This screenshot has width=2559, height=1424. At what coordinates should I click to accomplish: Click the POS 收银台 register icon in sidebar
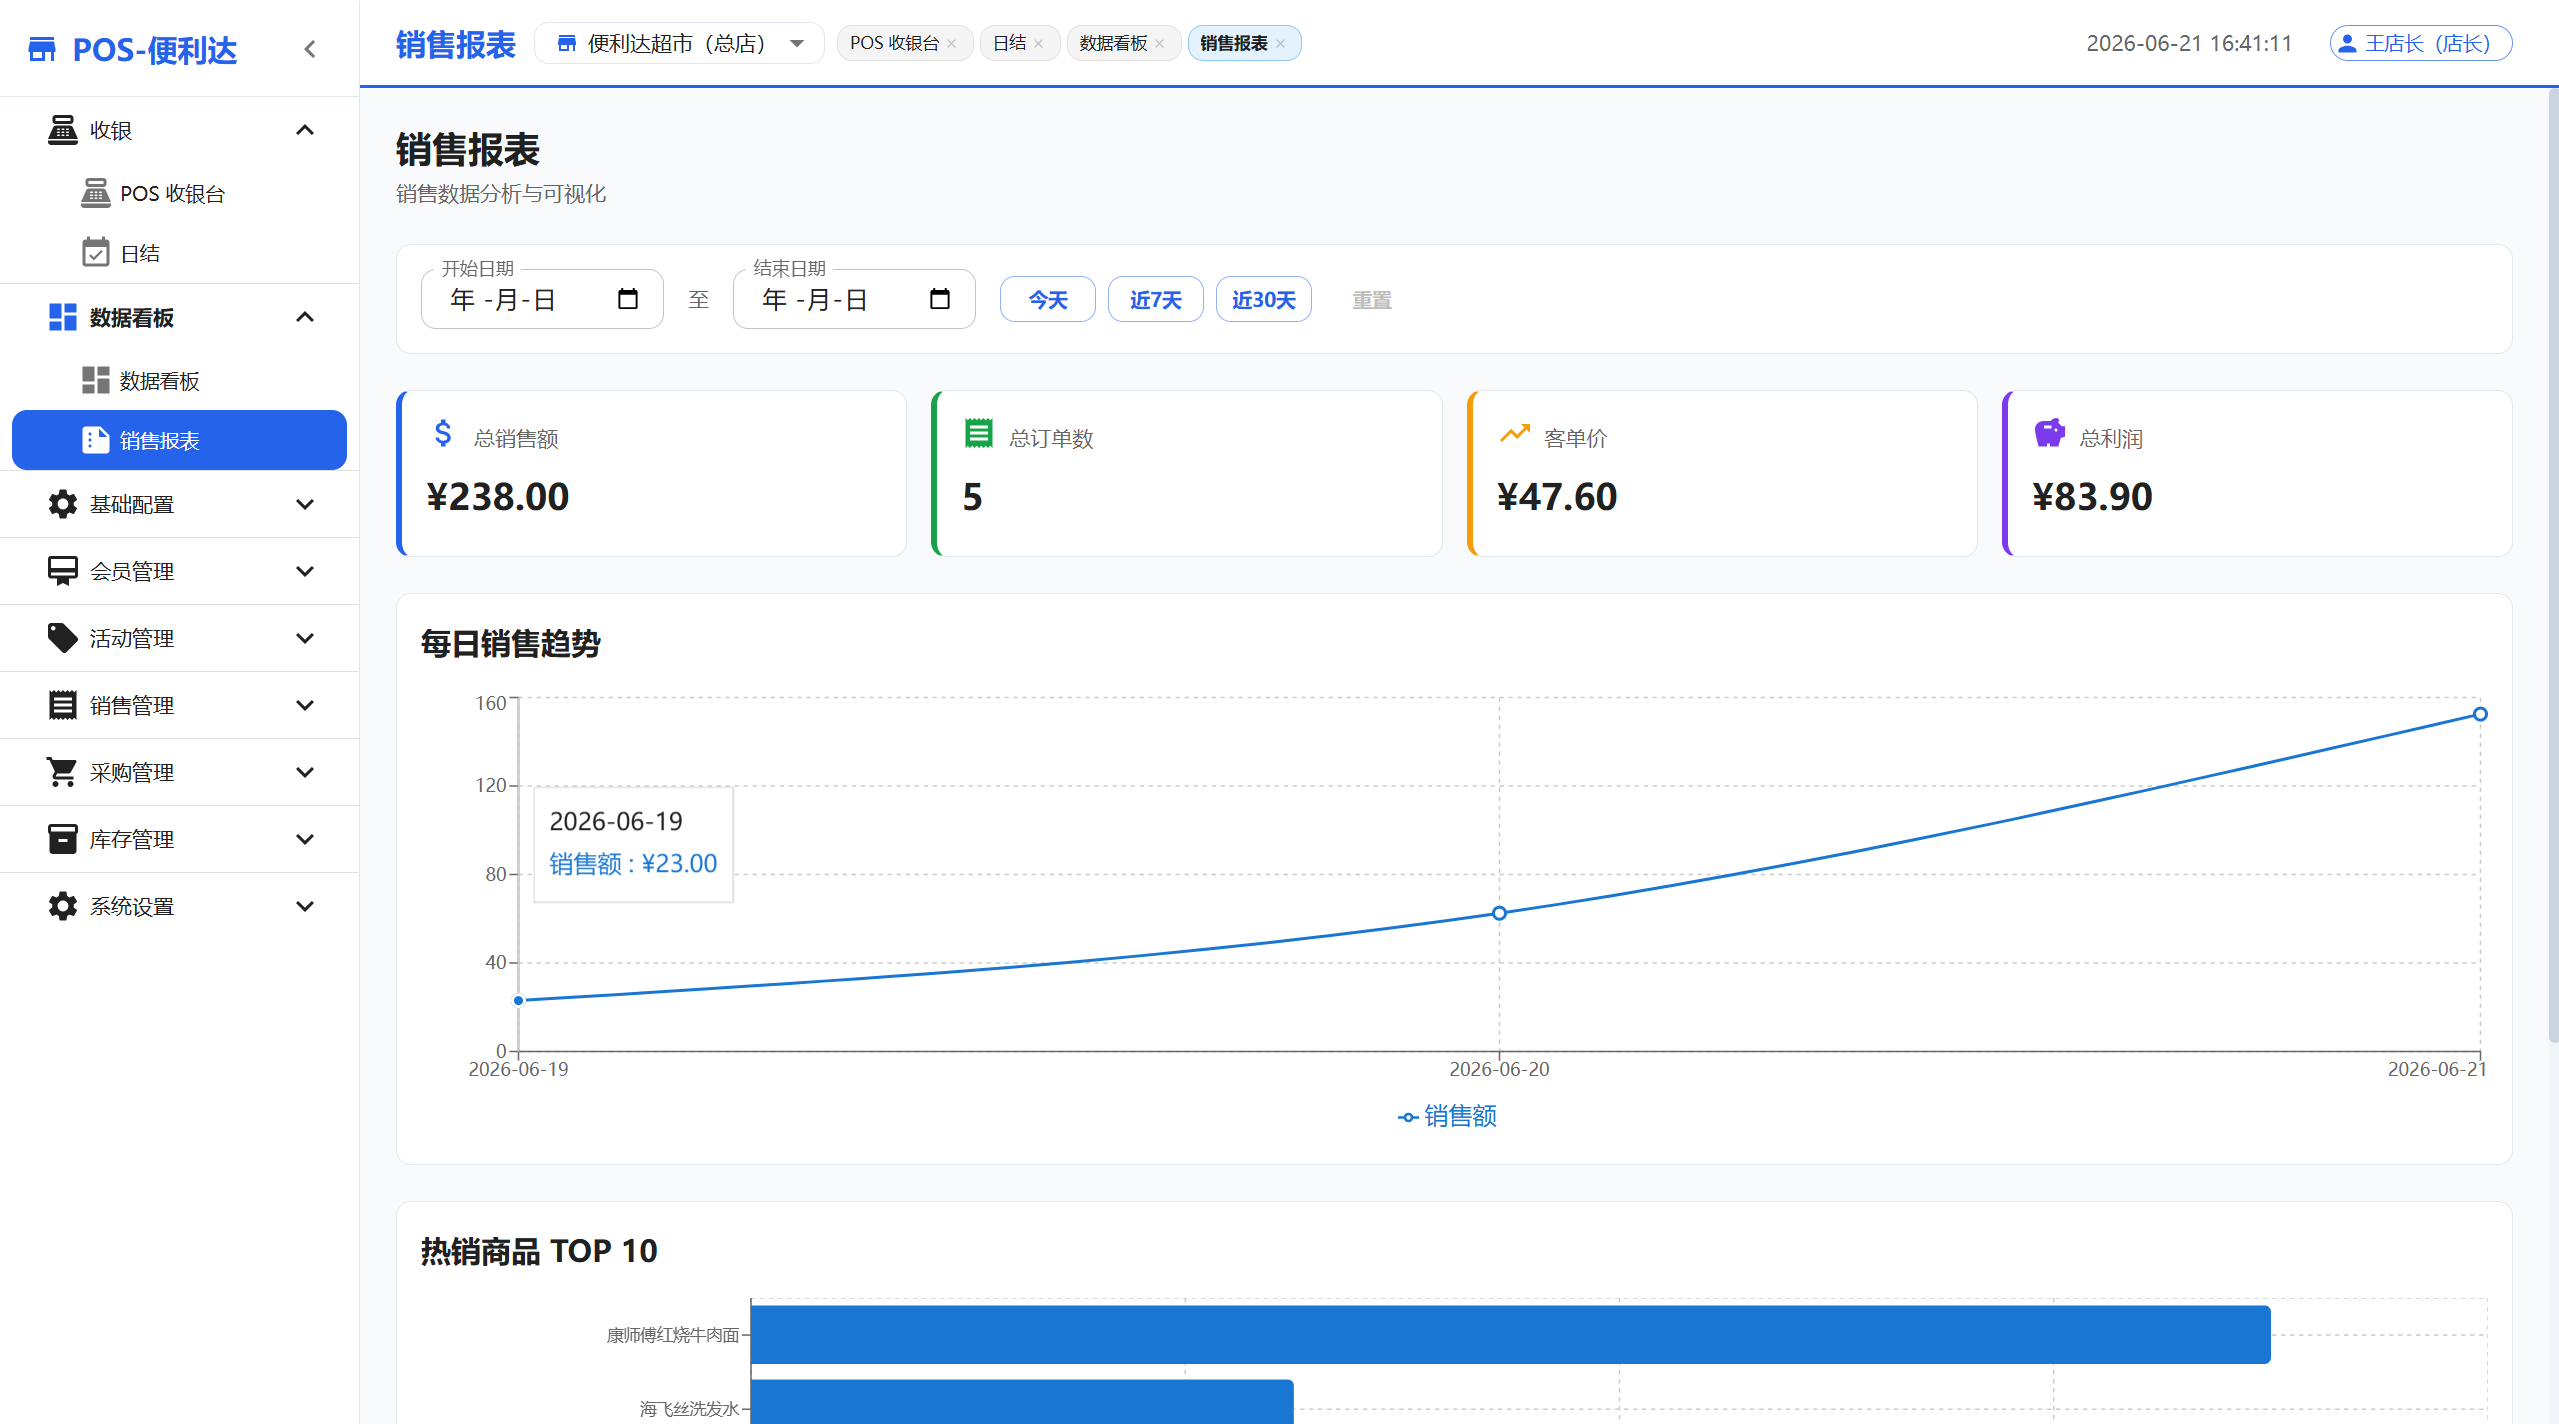point(96,193)
